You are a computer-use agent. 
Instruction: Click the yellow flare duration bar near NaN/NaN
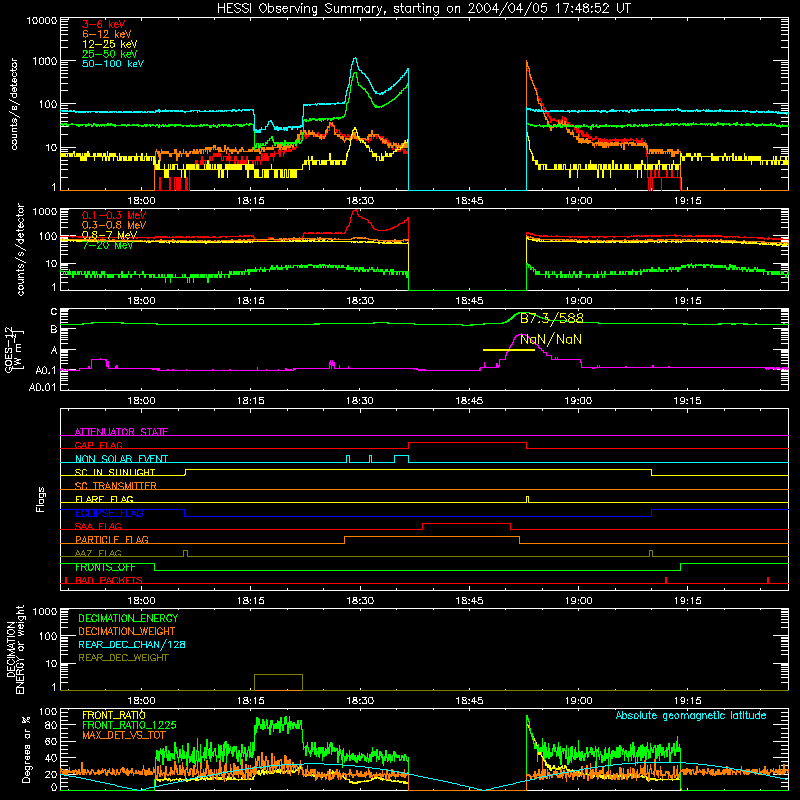click(509, 350)
